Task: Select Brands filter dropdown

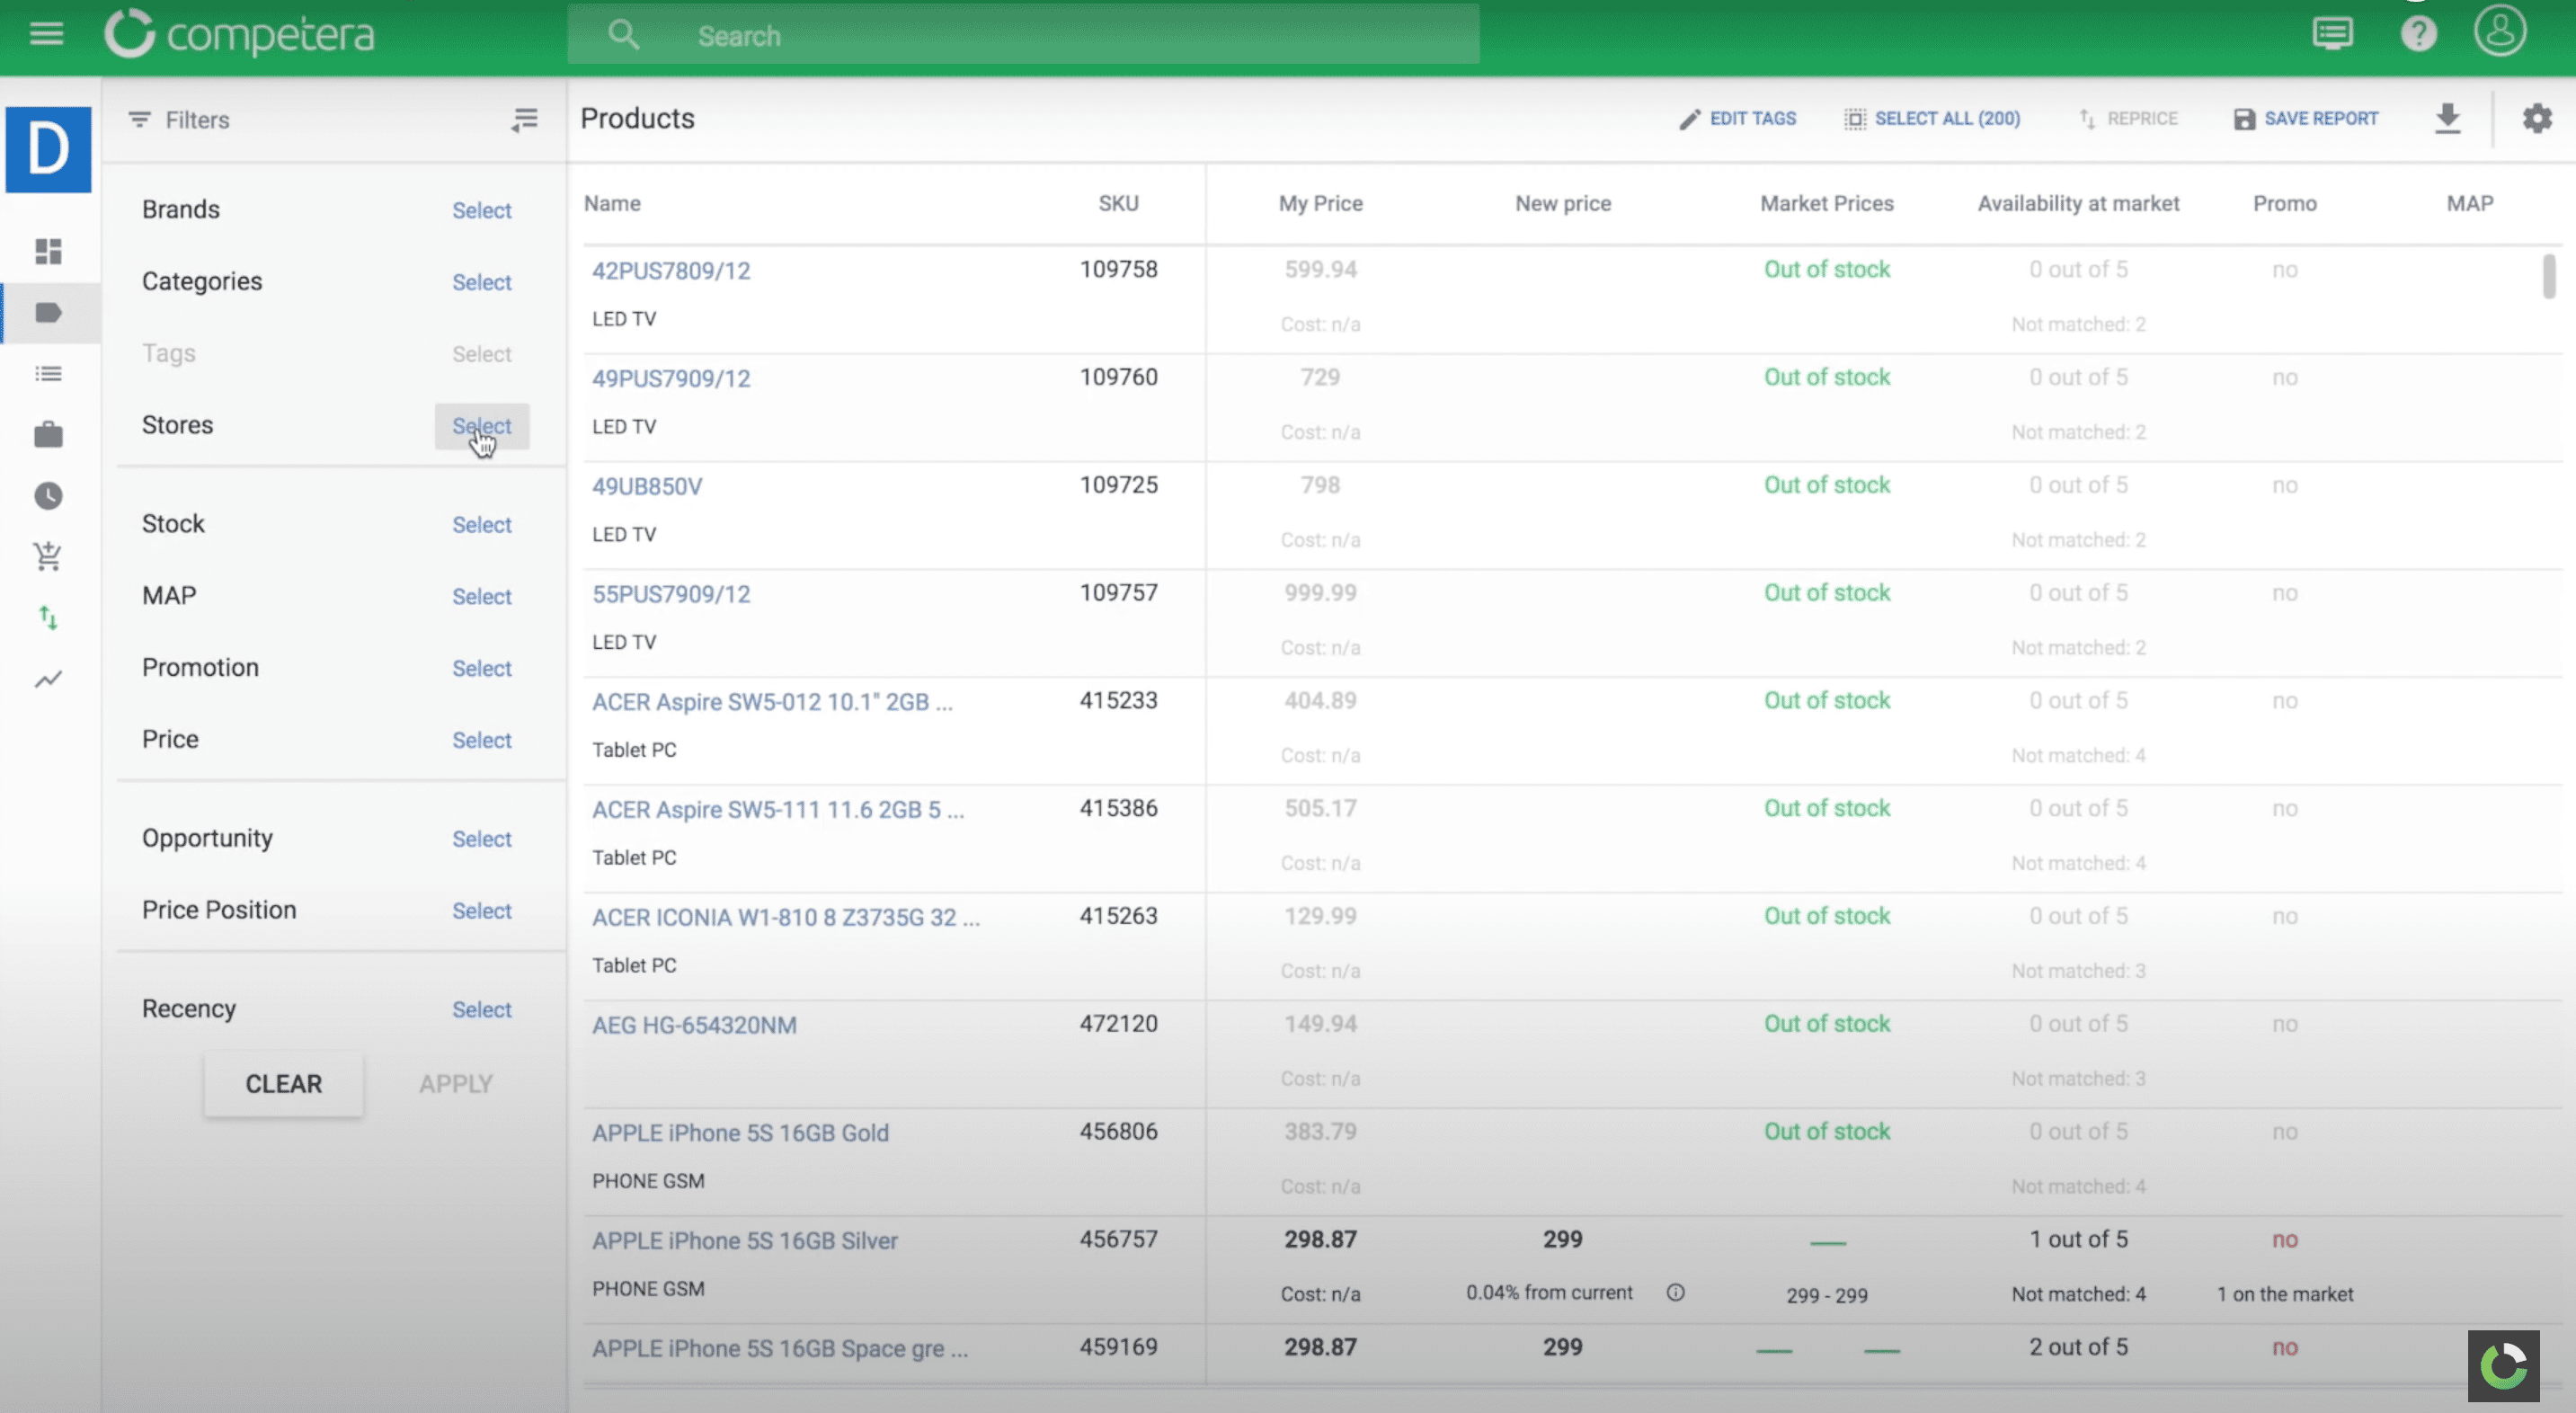Action: [480, 209]
